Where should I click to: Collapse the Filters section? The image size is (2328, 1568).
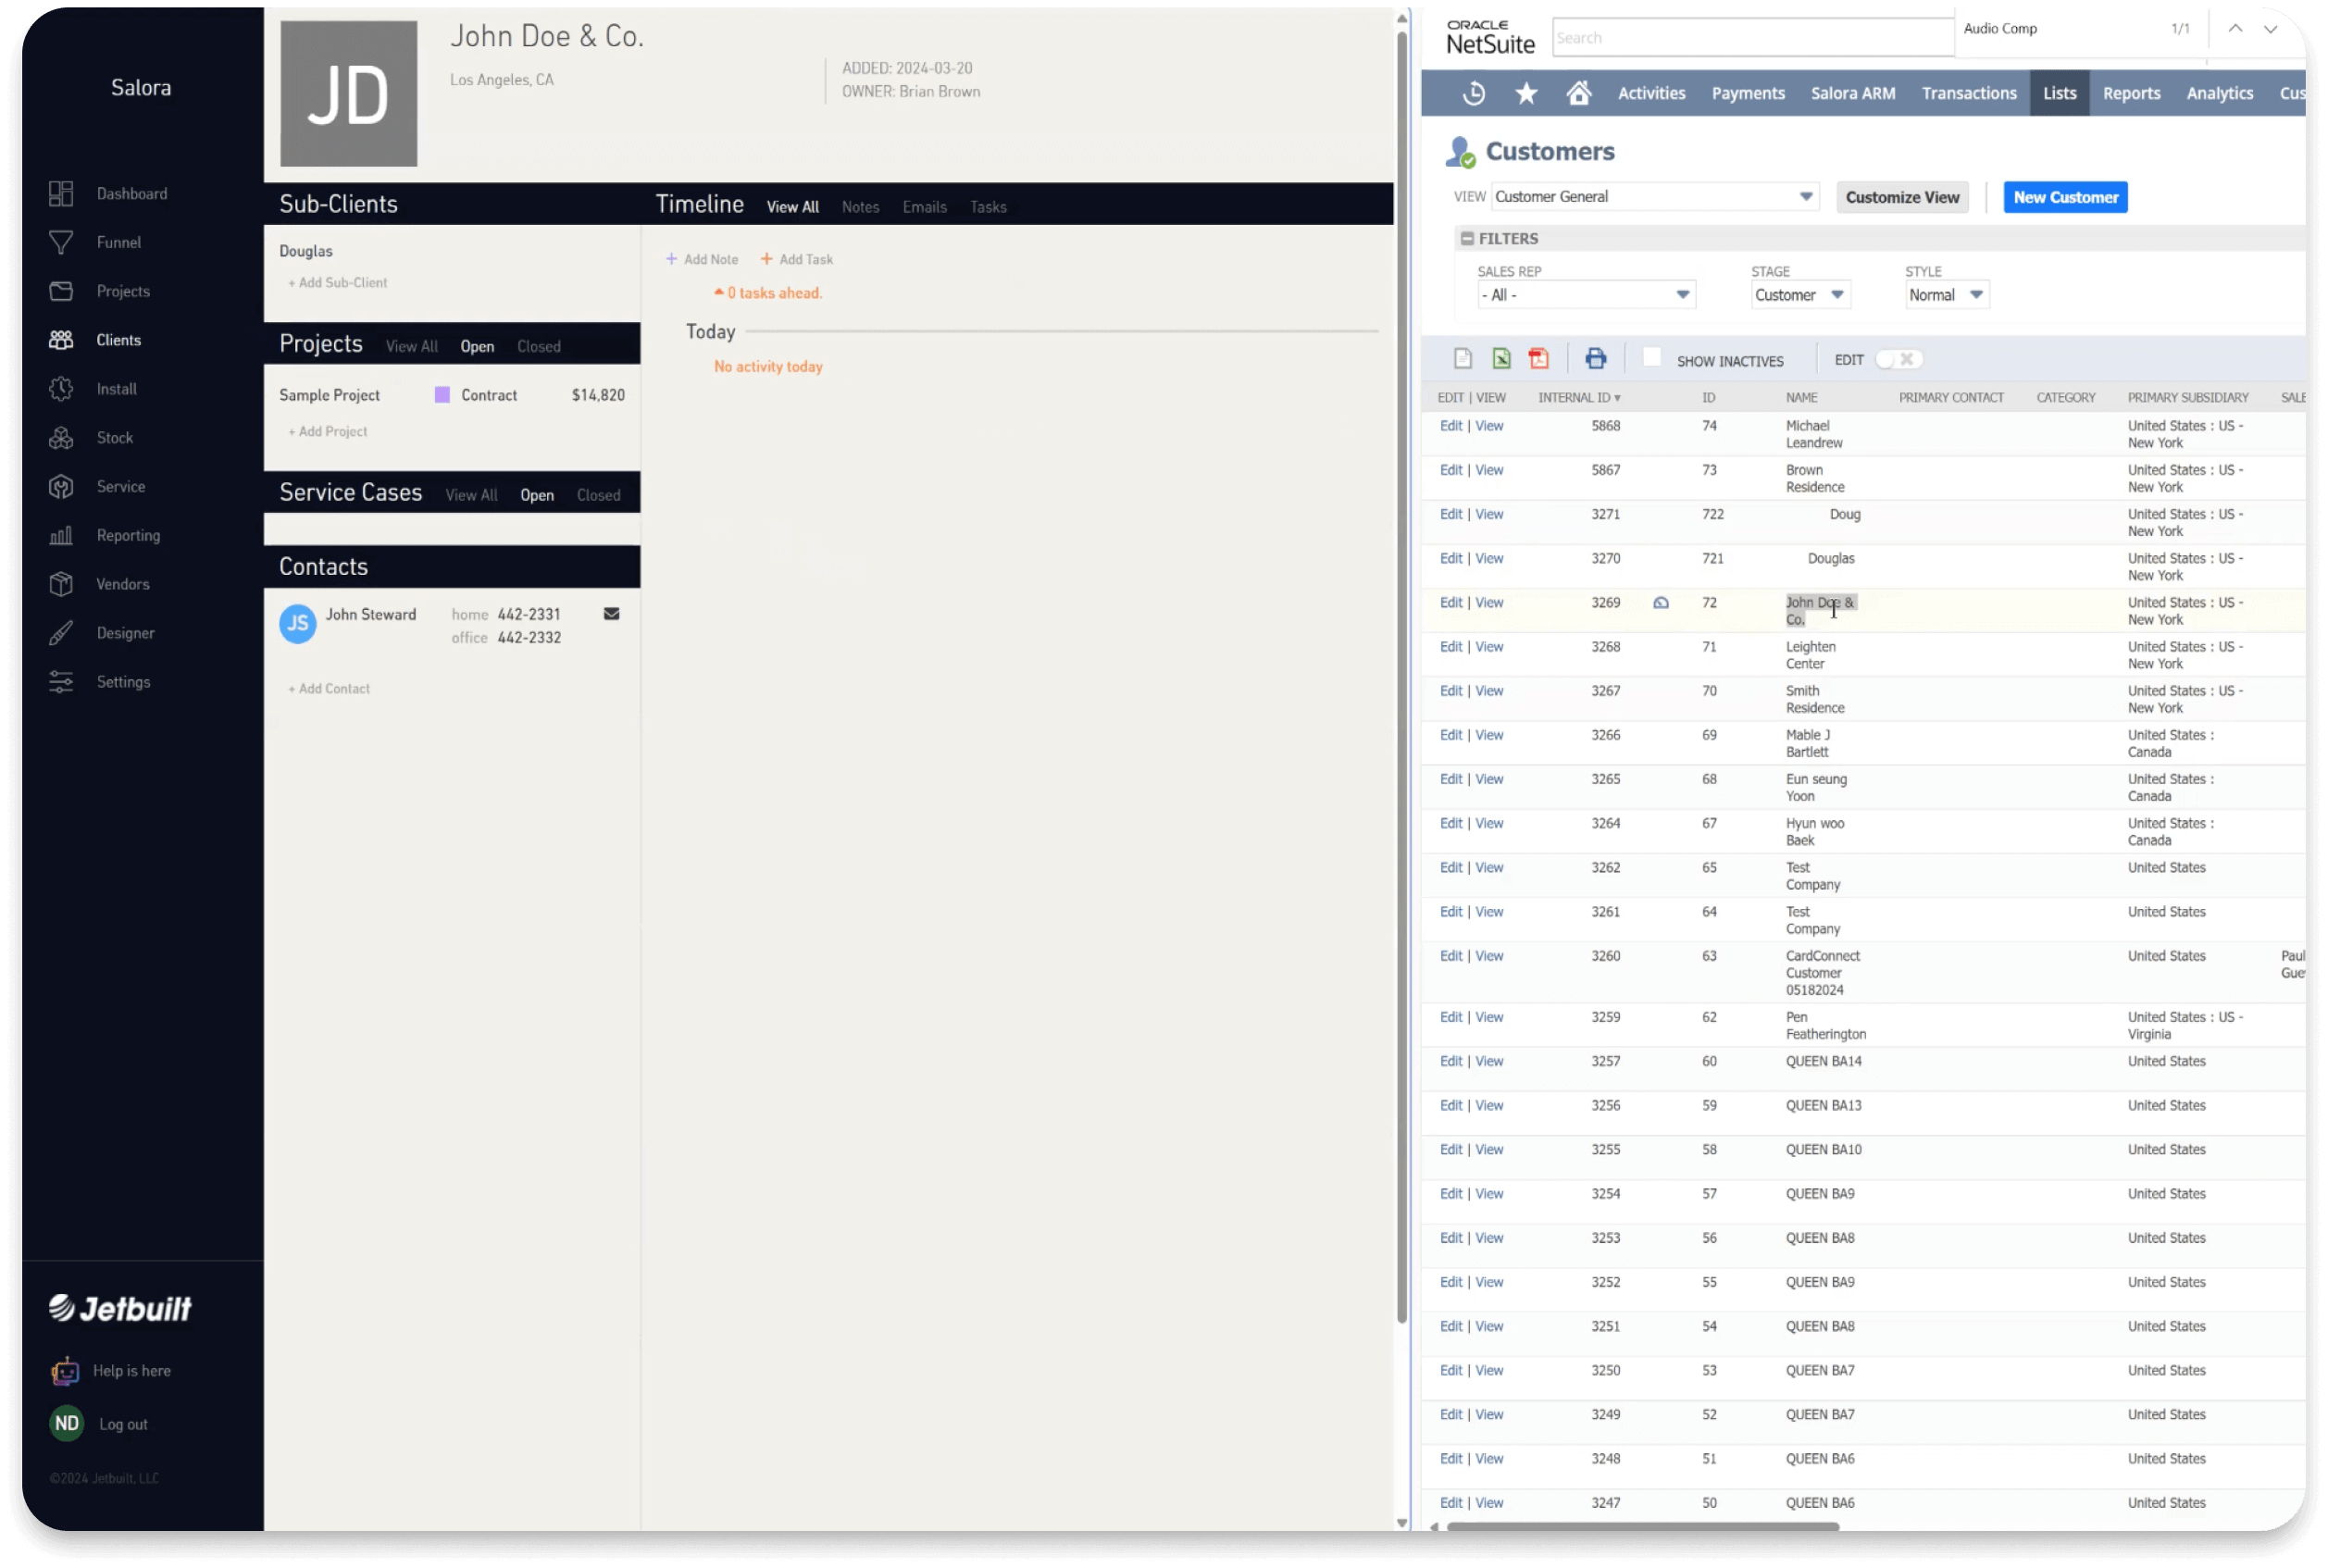[1467, 238]
